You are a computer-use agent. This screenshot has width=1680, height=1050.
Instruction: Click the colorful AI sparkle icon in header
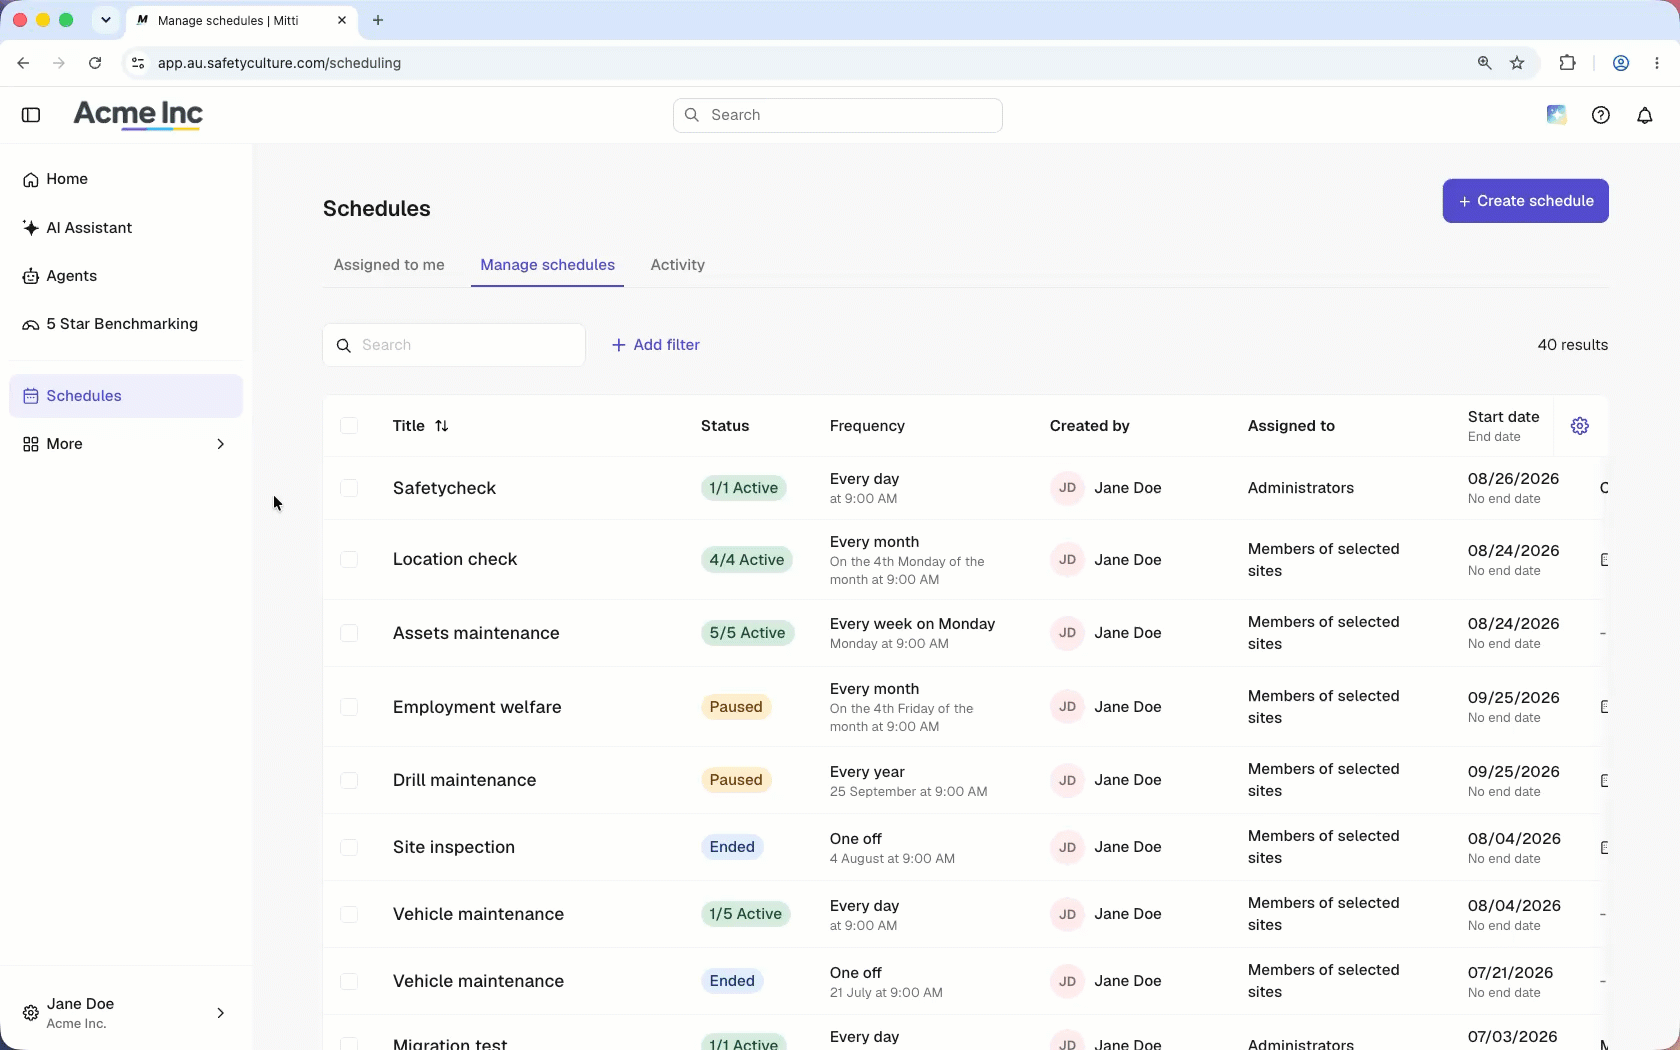click(1556, 115)
